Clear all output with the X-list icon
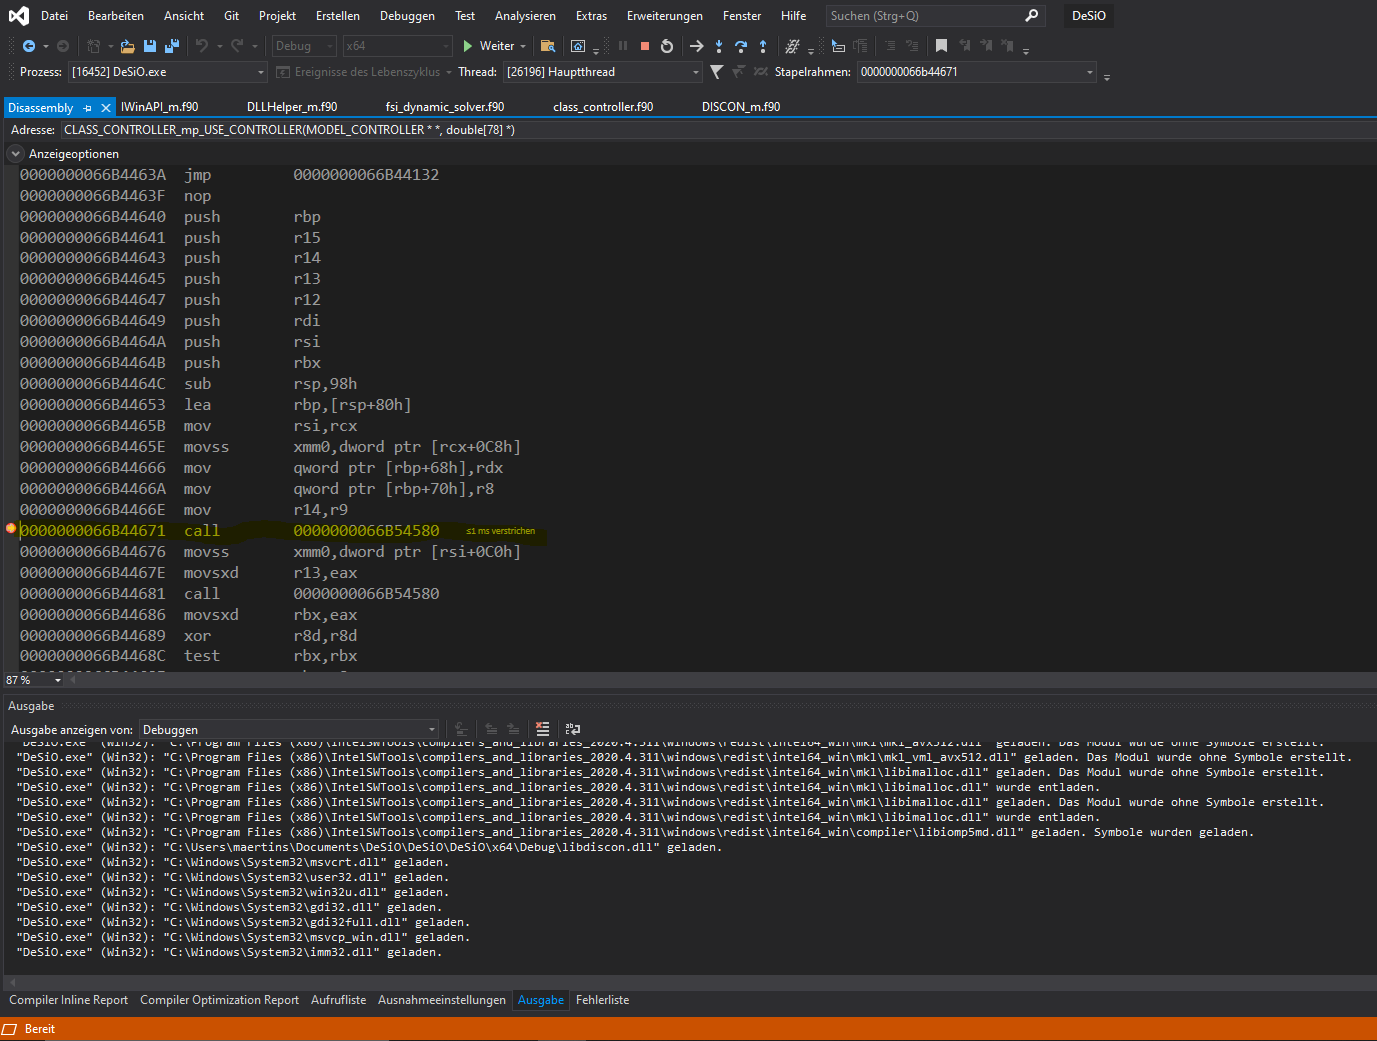This screenshot has height=1041, width=1377. tap(542, 729)
